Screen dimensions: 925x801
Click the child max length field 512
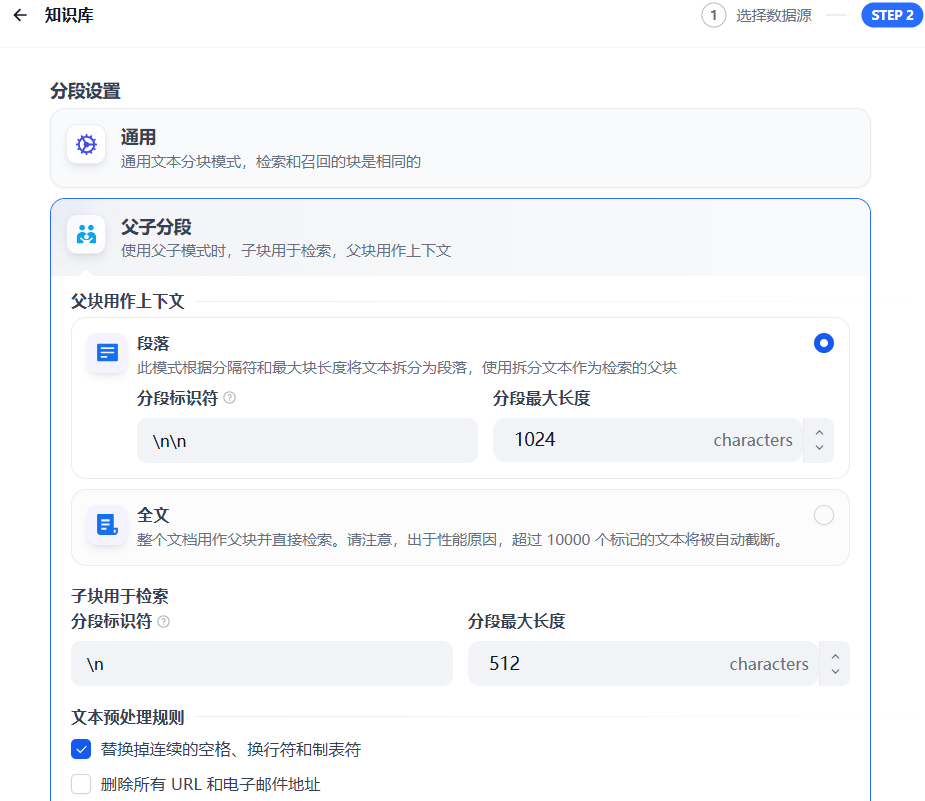click(643, 664)
